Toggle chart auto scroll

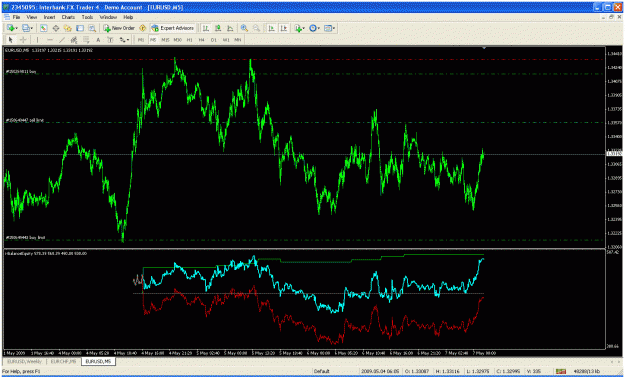pyautogui.click(x=271, y=28)
